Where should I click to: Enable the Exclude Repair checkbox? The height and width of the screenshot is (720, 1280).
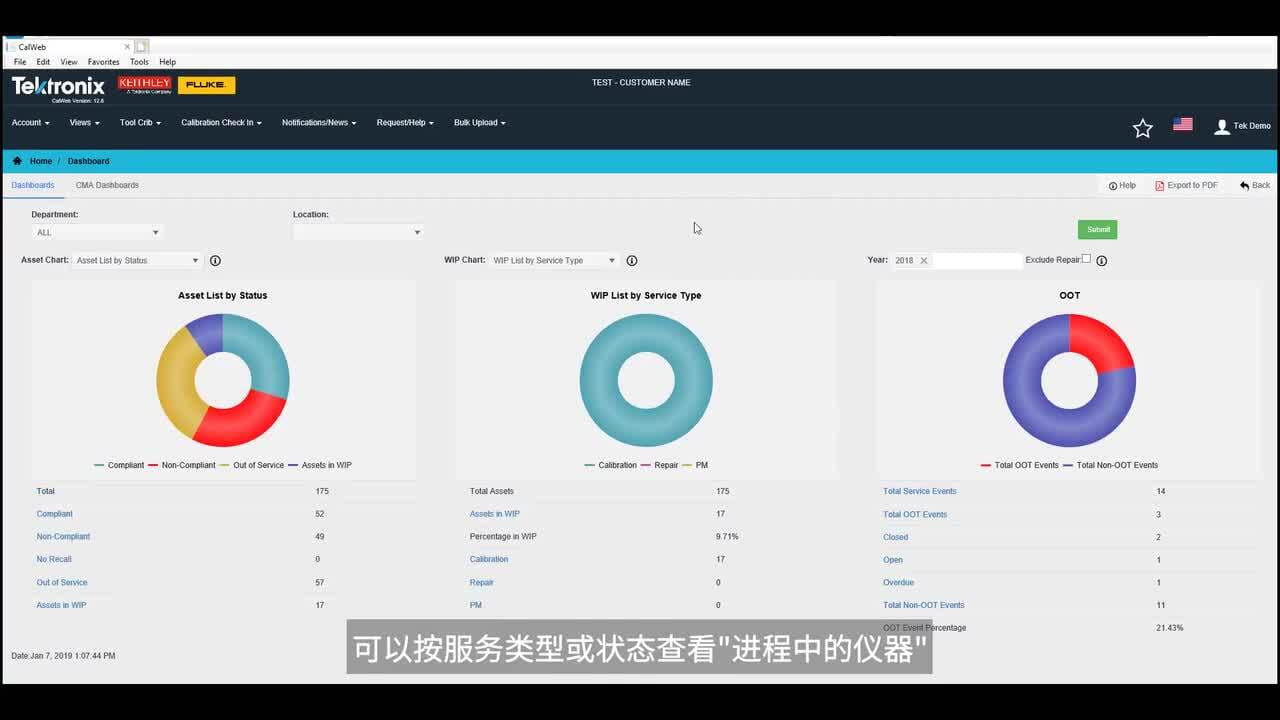(x=1086, y=258)
